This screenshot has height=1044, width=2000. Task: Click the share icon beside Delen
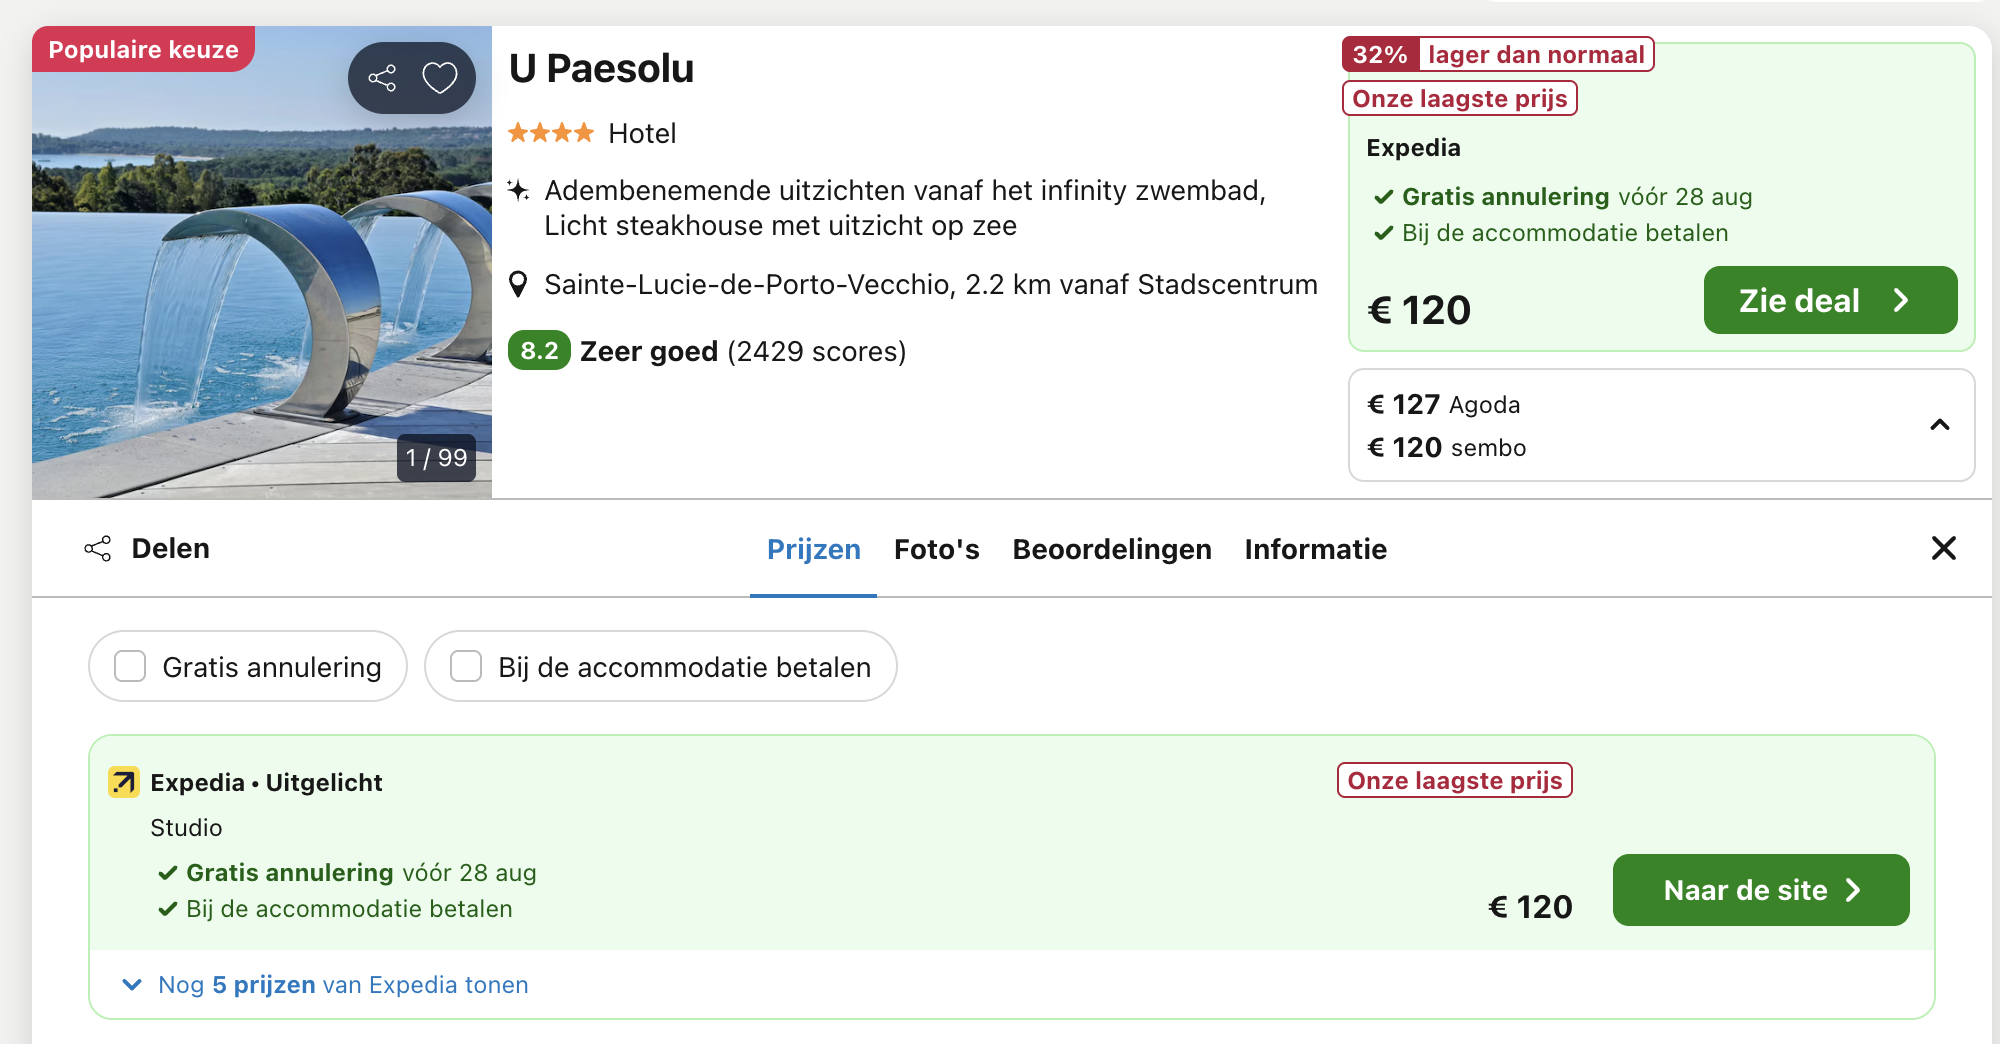(x=98, y=549)
